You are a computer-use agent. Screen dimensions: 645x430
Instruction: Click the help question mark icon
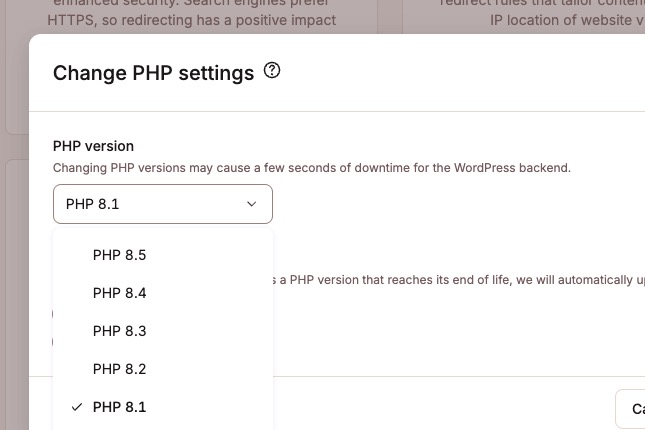coord(272,71)
